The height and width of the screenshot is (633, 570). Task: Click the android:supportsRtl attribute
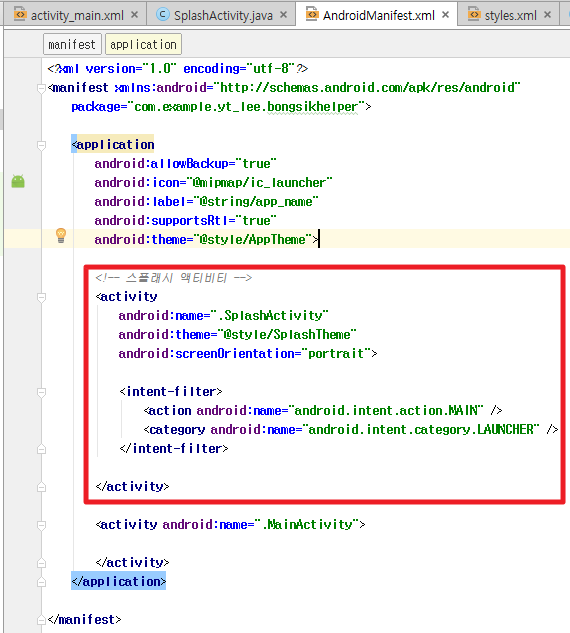[186, 220]
